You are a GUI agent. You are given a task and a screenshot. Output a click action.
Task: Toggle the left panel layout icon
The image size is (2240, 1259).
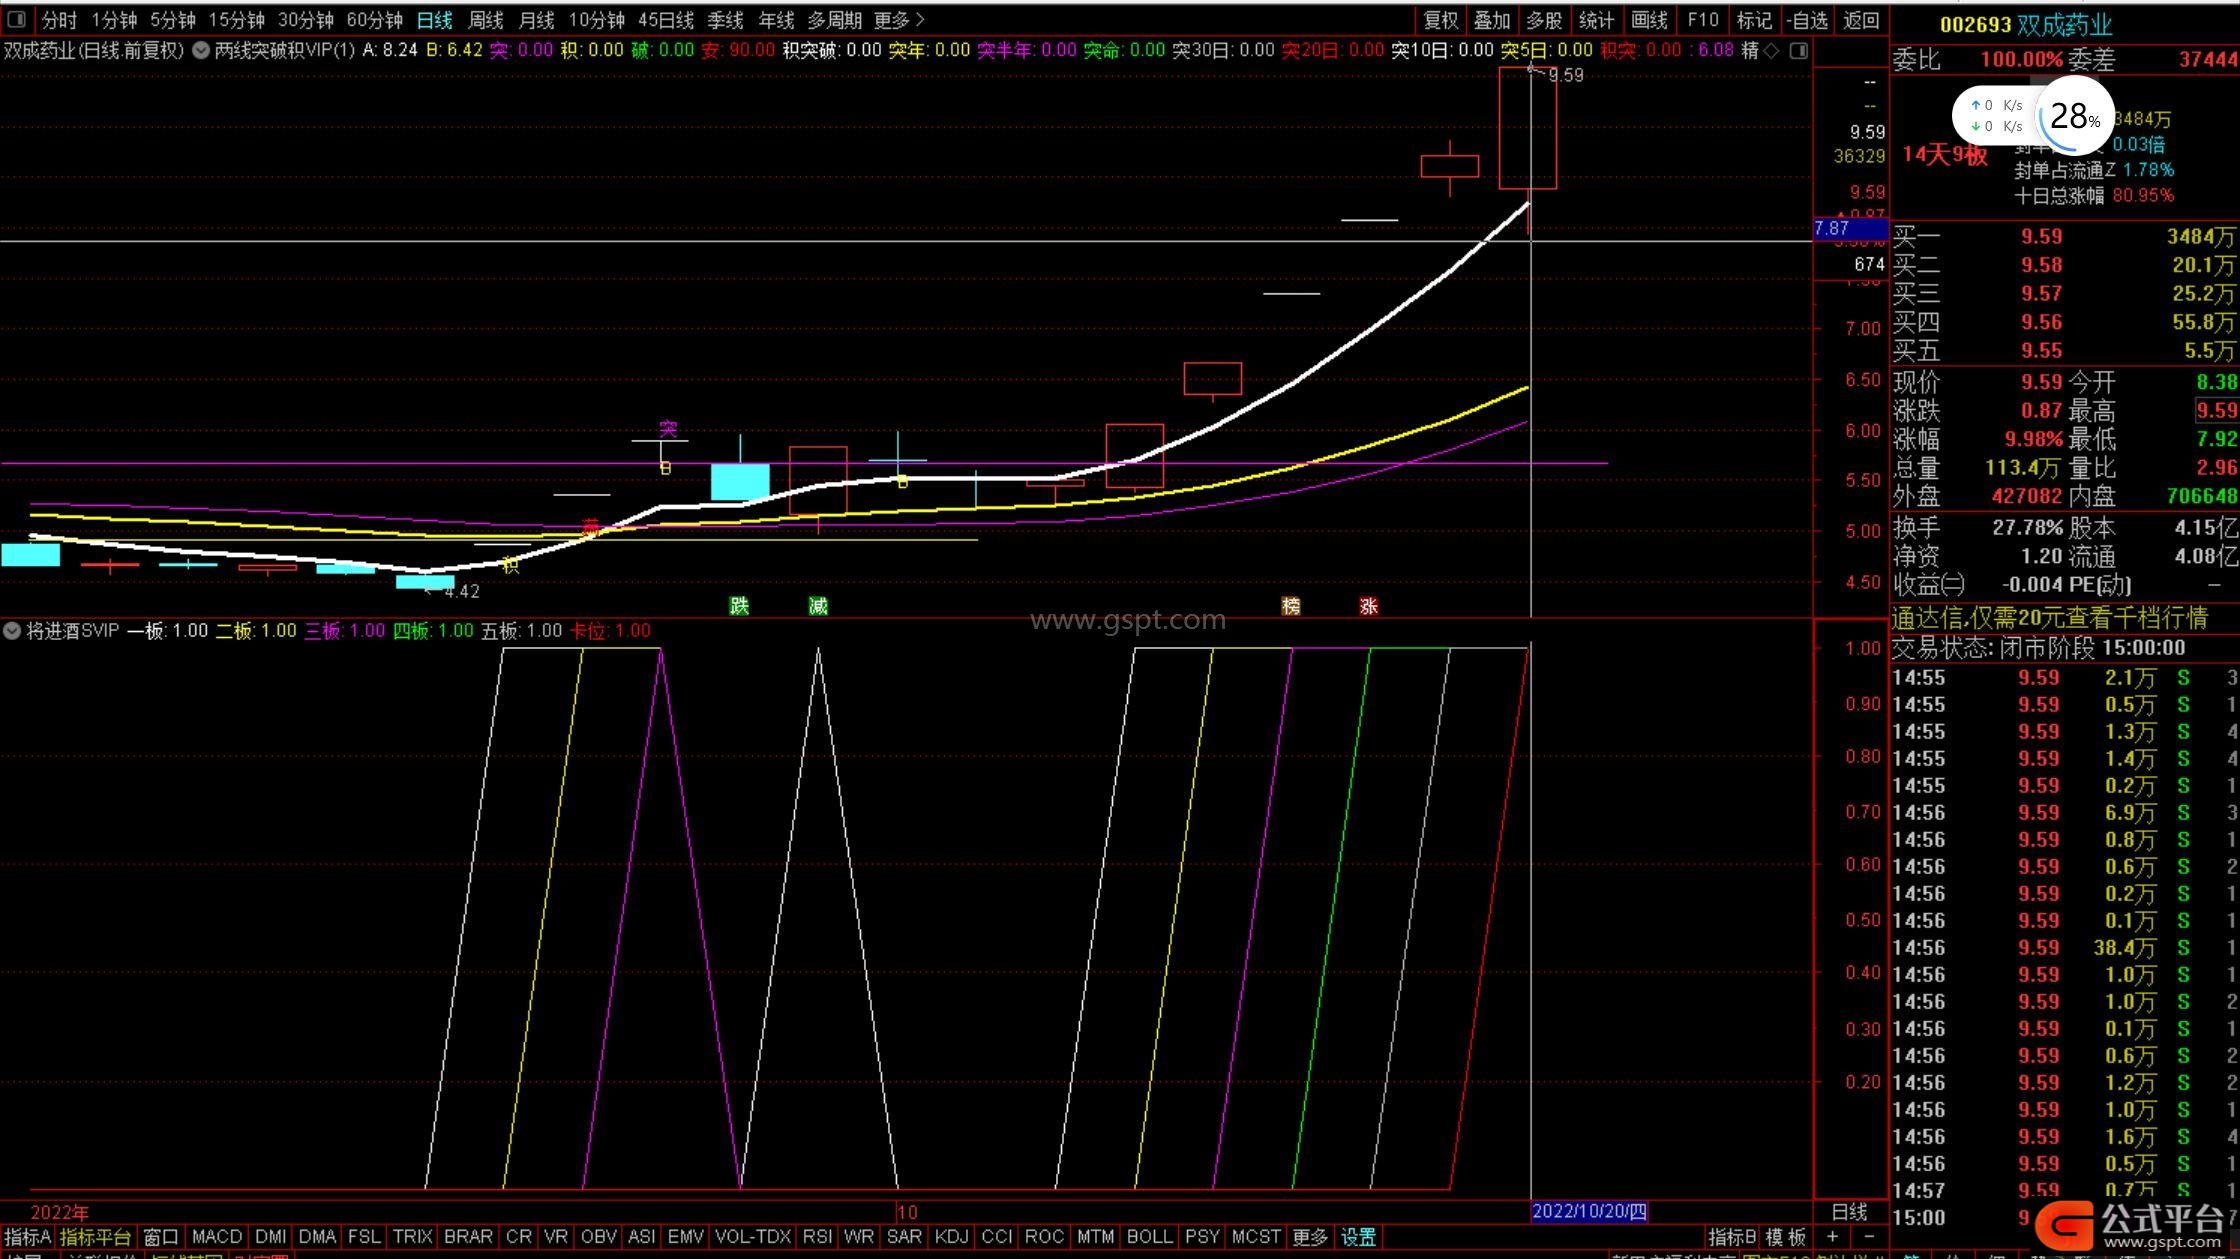[x=17, y=20]
